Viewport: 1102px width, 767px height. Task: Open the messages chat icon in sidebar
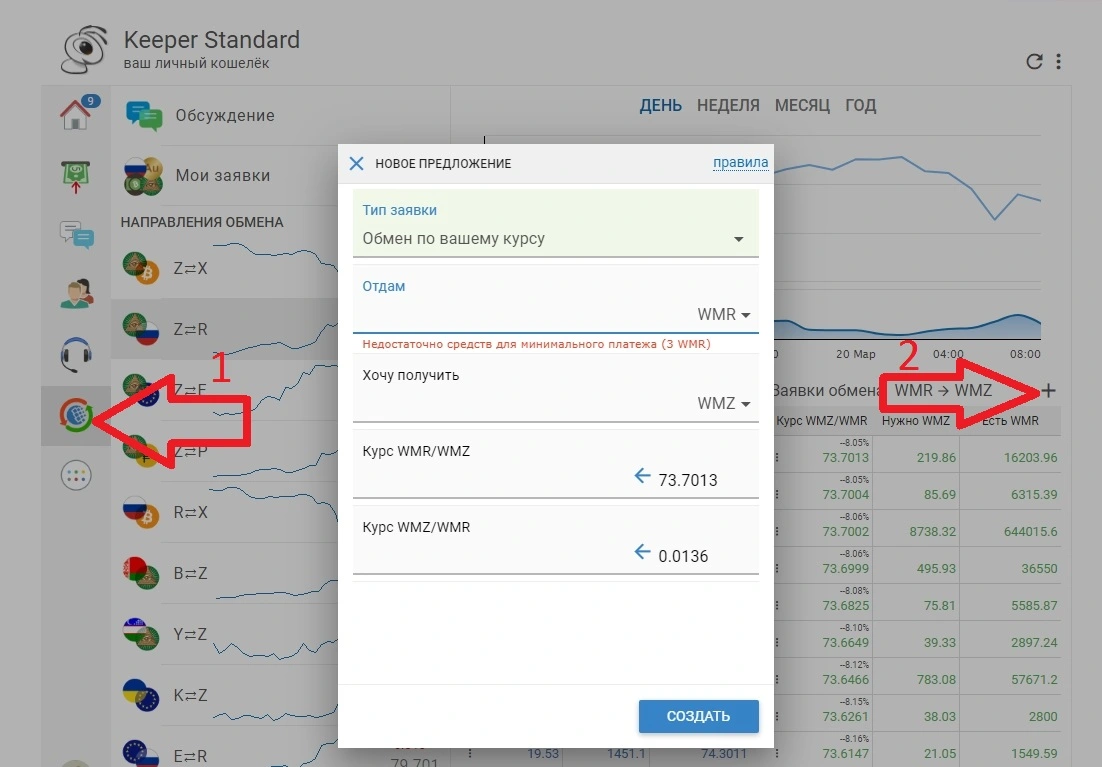[x=76, y=236]
